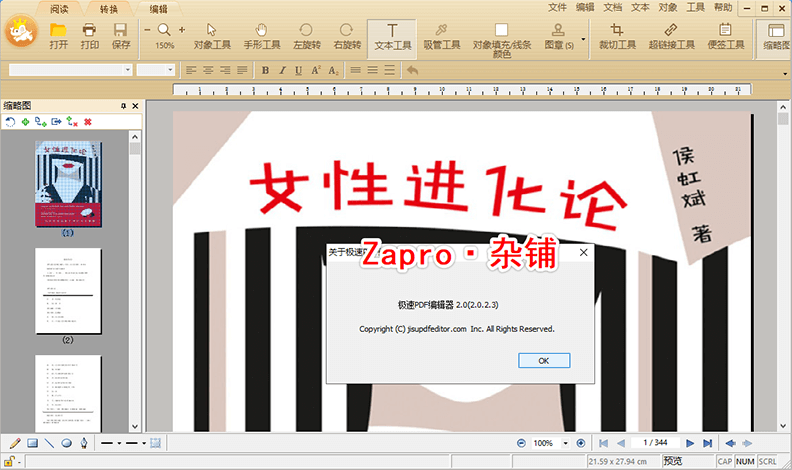This screenshot has width=792, height=470.
Task: Click the 对象填充/线条颜色 color swatch
Action: click(x=501, y=31)
